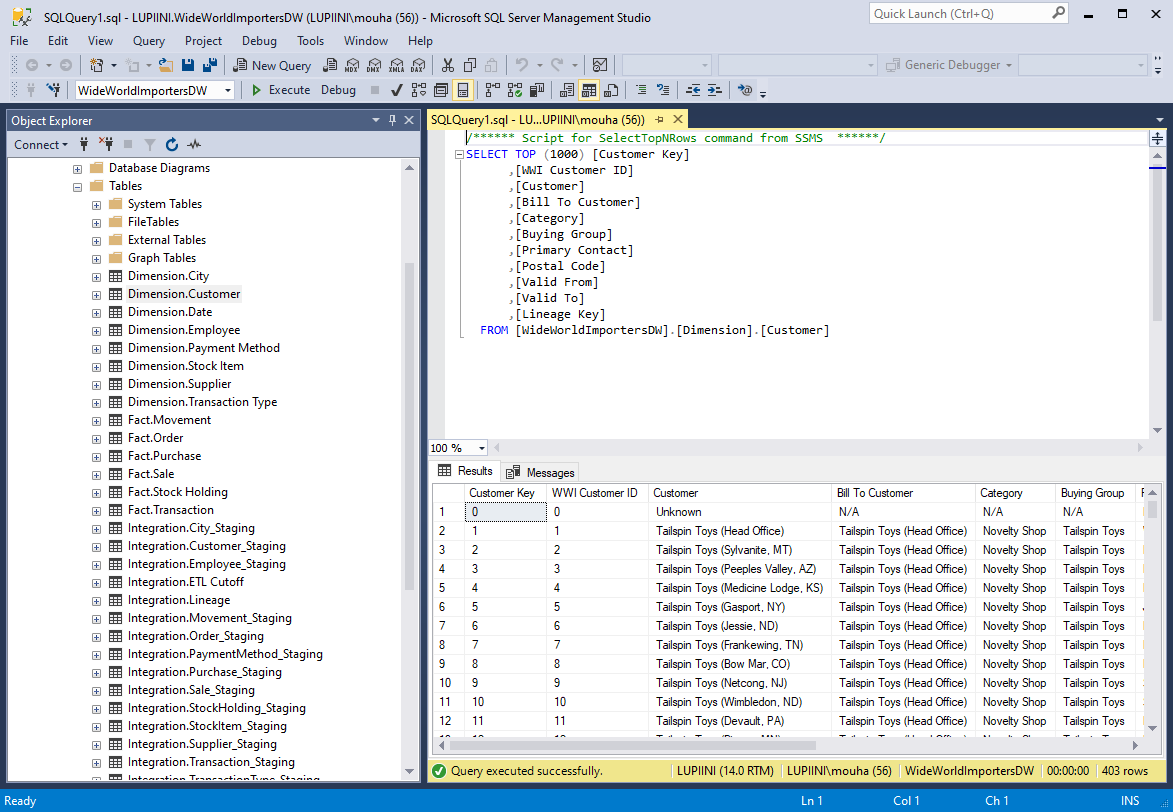The height and width of the screenshot is (812, 1173).
Task: Toggle Include Actual Execution Plan
Action: (492, 91)
